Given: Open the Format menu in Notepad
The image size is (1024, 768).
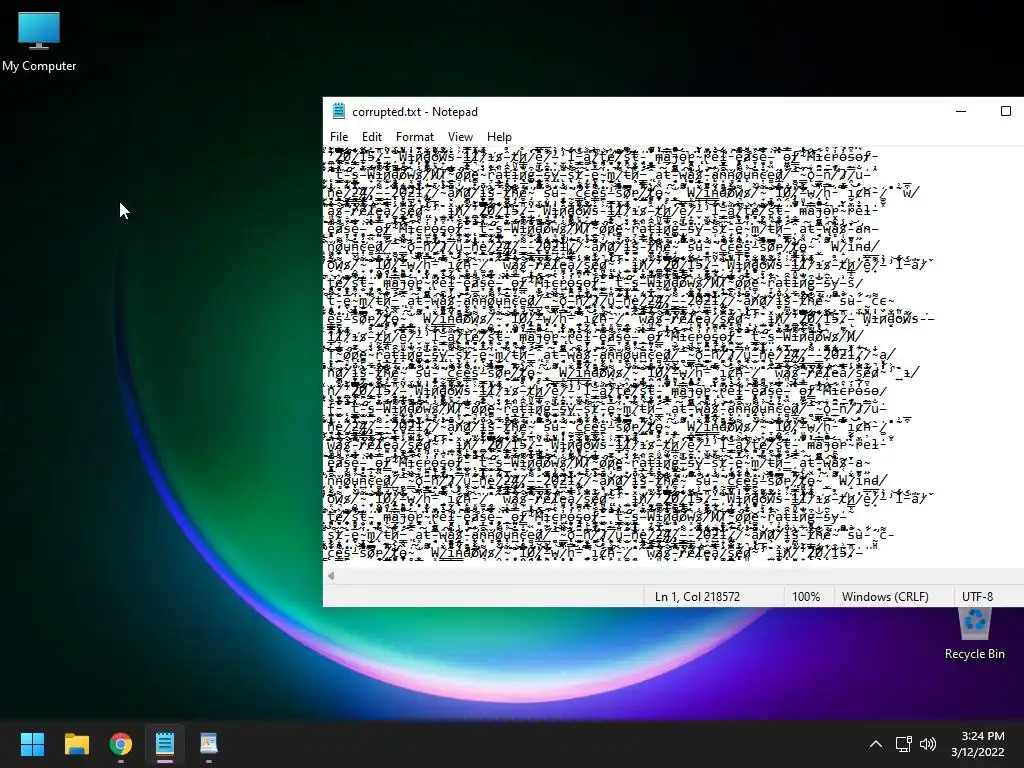Looking at the screenshot, I should [x=415, y=136].
